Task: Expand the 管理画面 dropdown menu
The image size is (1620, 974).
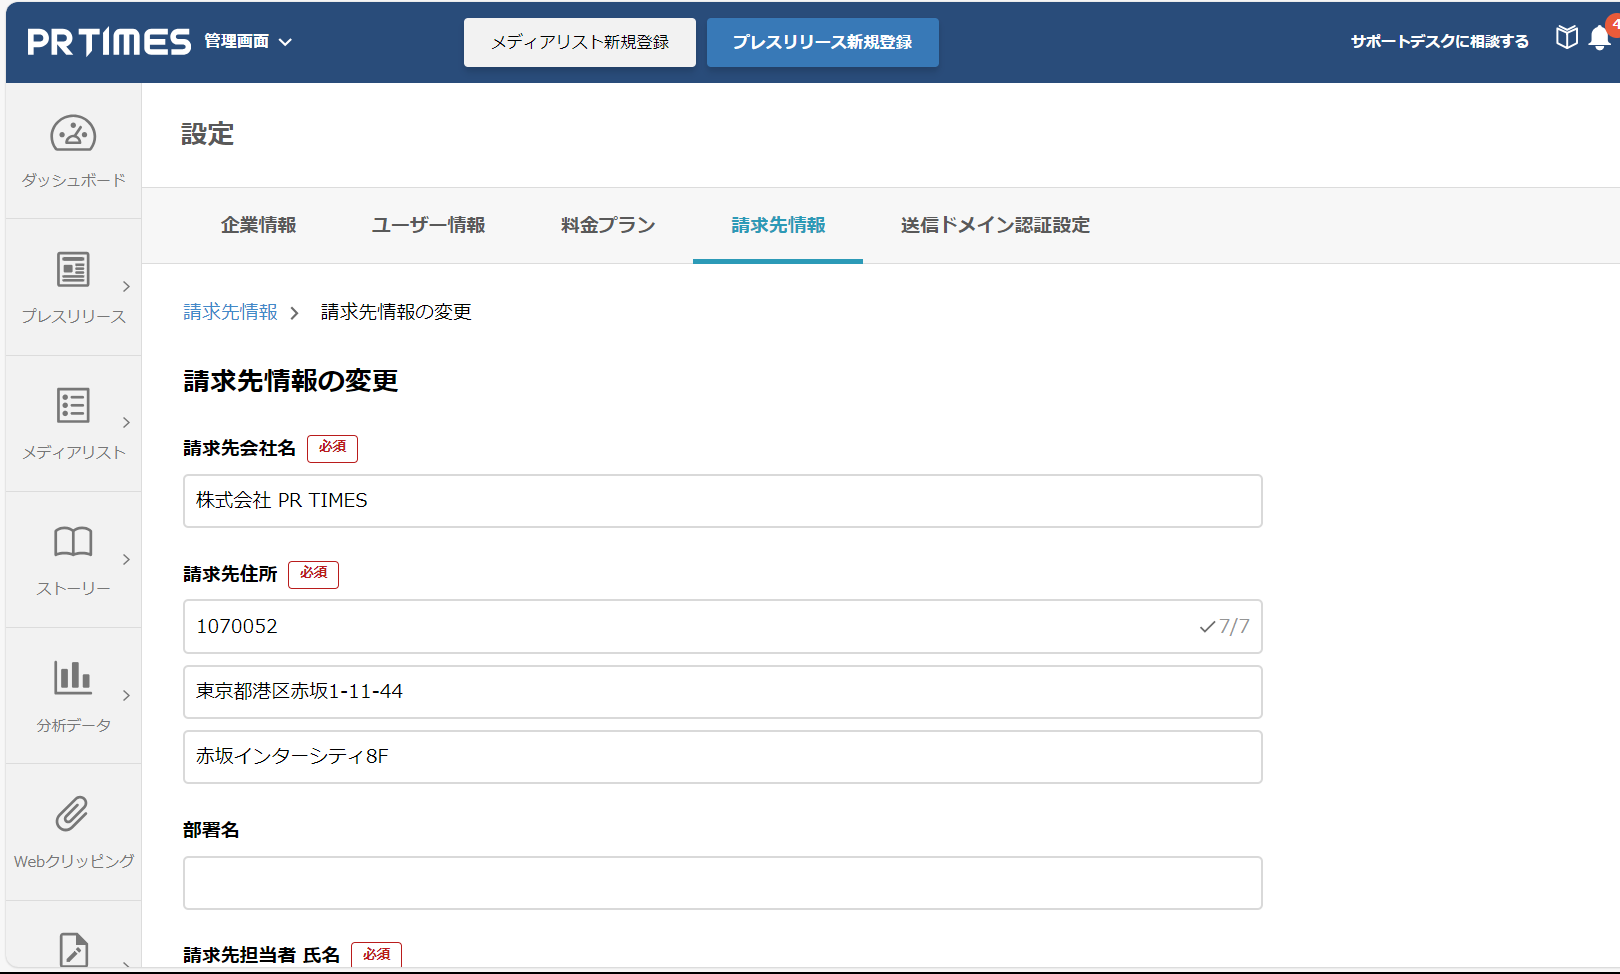Action: coord(248,42)
